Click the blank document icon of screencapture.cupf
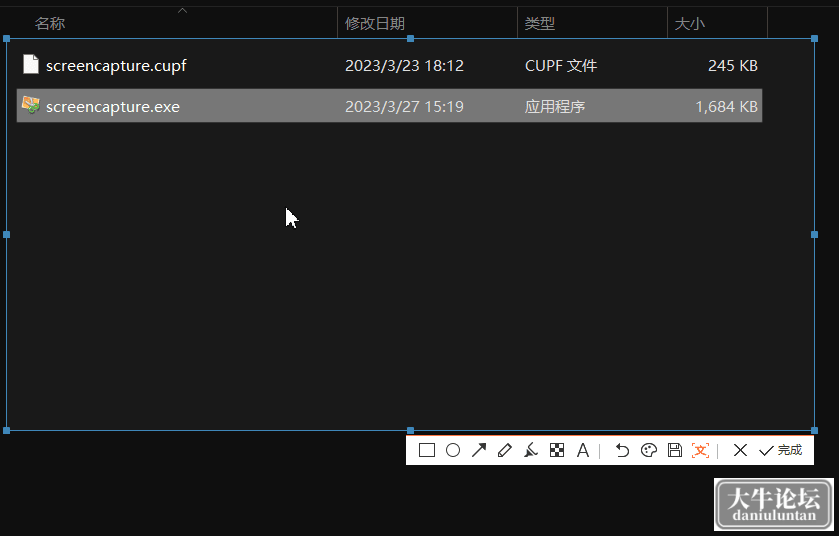839x536 pixels. point(31,64)
